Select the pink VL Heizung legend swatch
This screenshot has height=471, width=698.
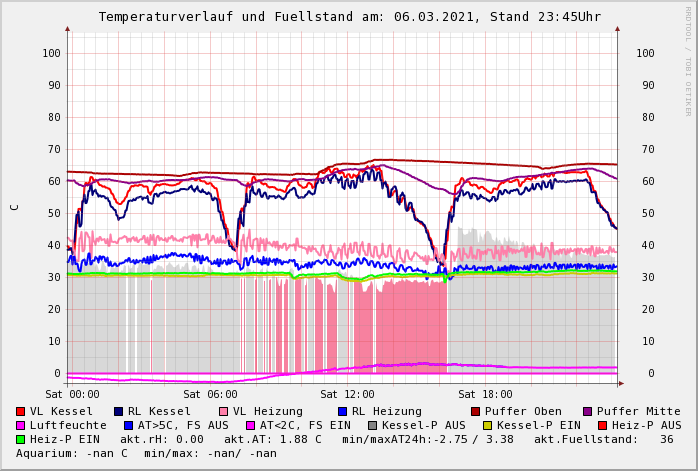(224, 411)
